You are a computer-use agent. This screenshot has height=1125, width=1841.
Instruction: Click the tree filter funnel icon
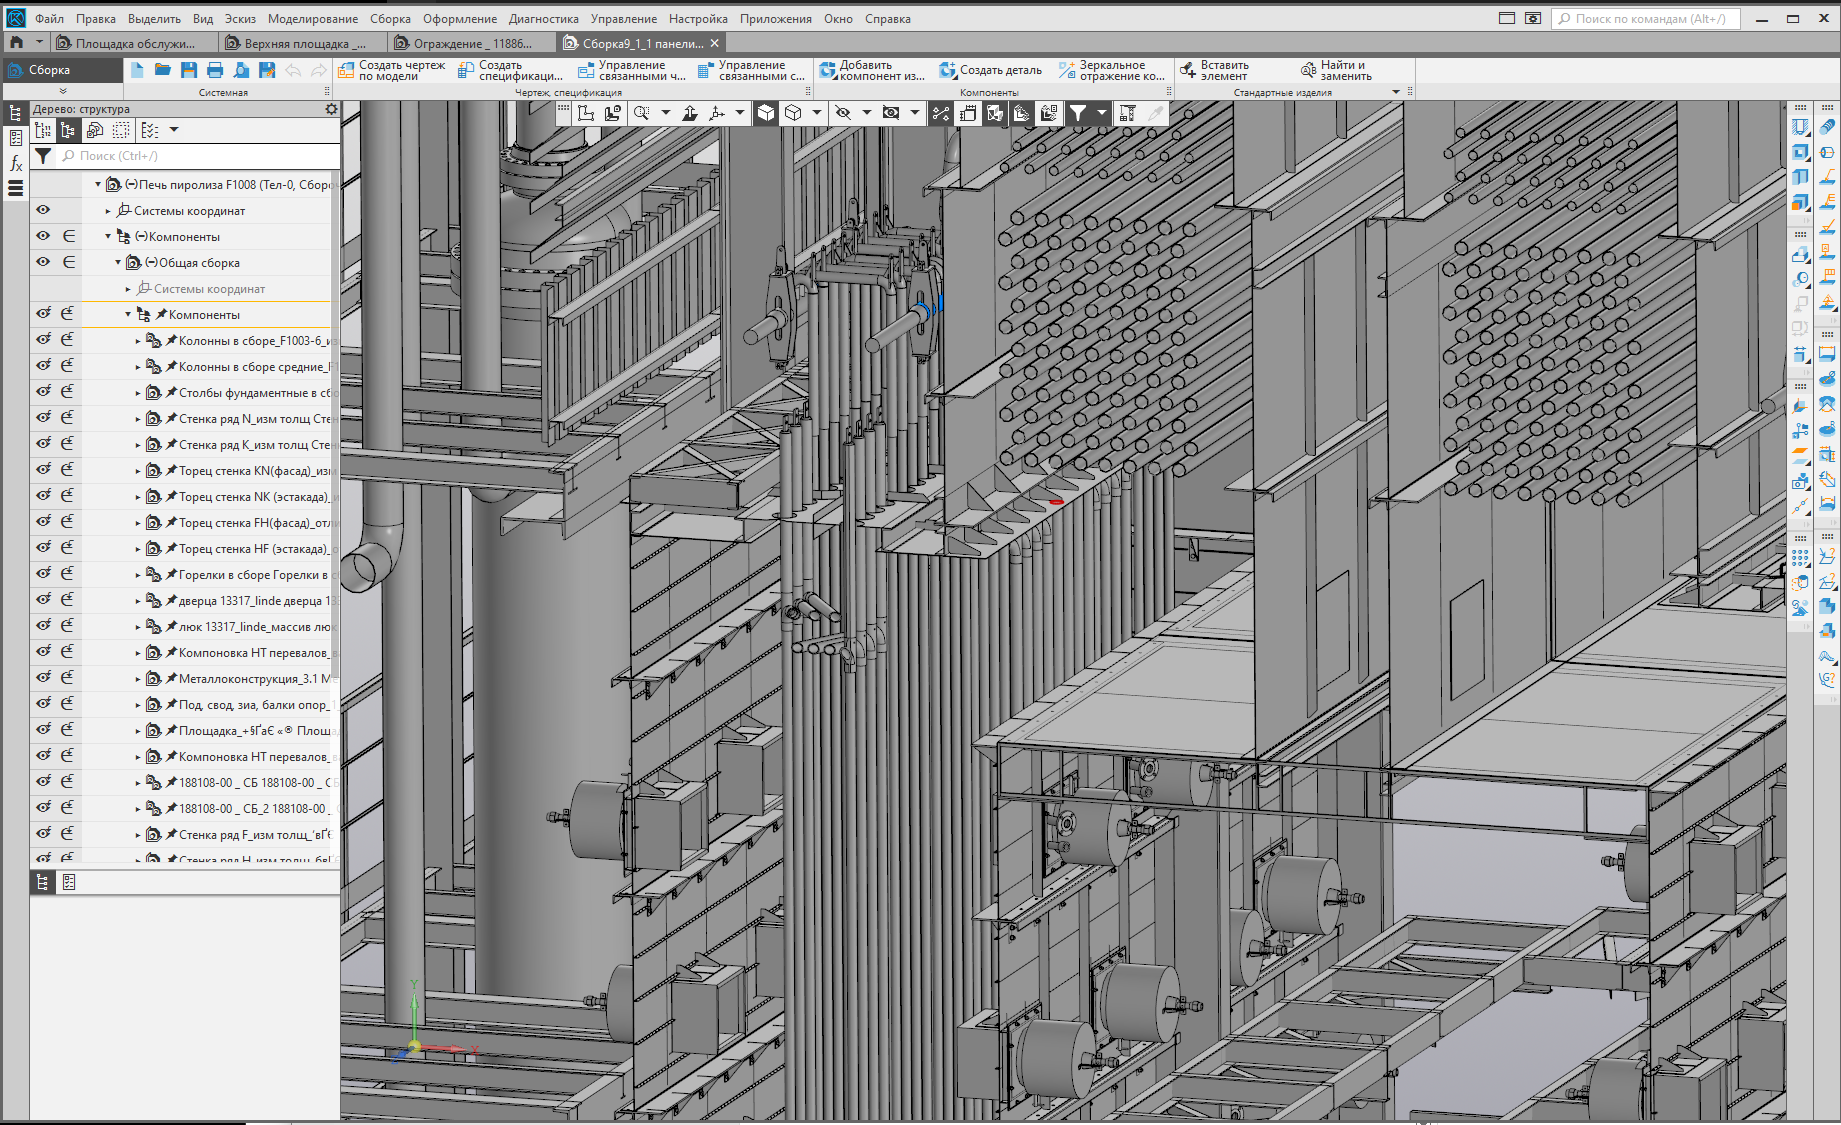[43, 156]
